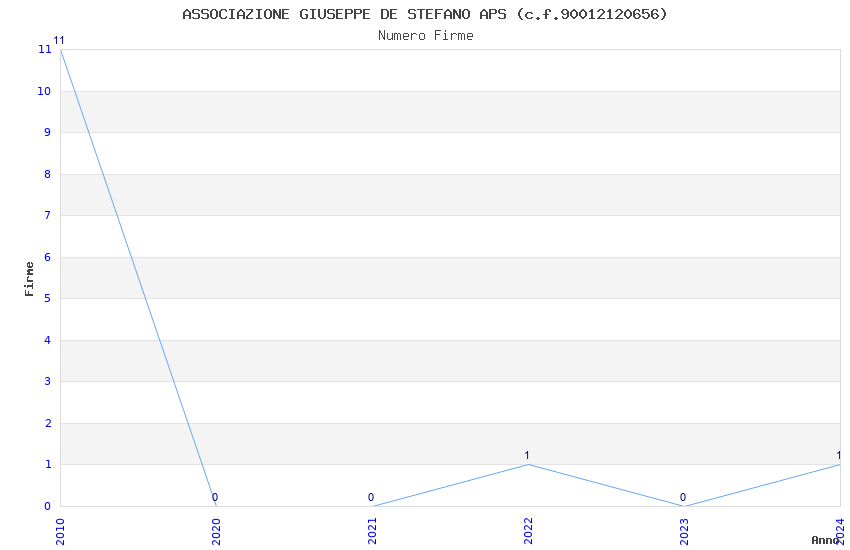Click the y-axis tick label '4'
Screen dimensions: 850x550
click(48, 340)
